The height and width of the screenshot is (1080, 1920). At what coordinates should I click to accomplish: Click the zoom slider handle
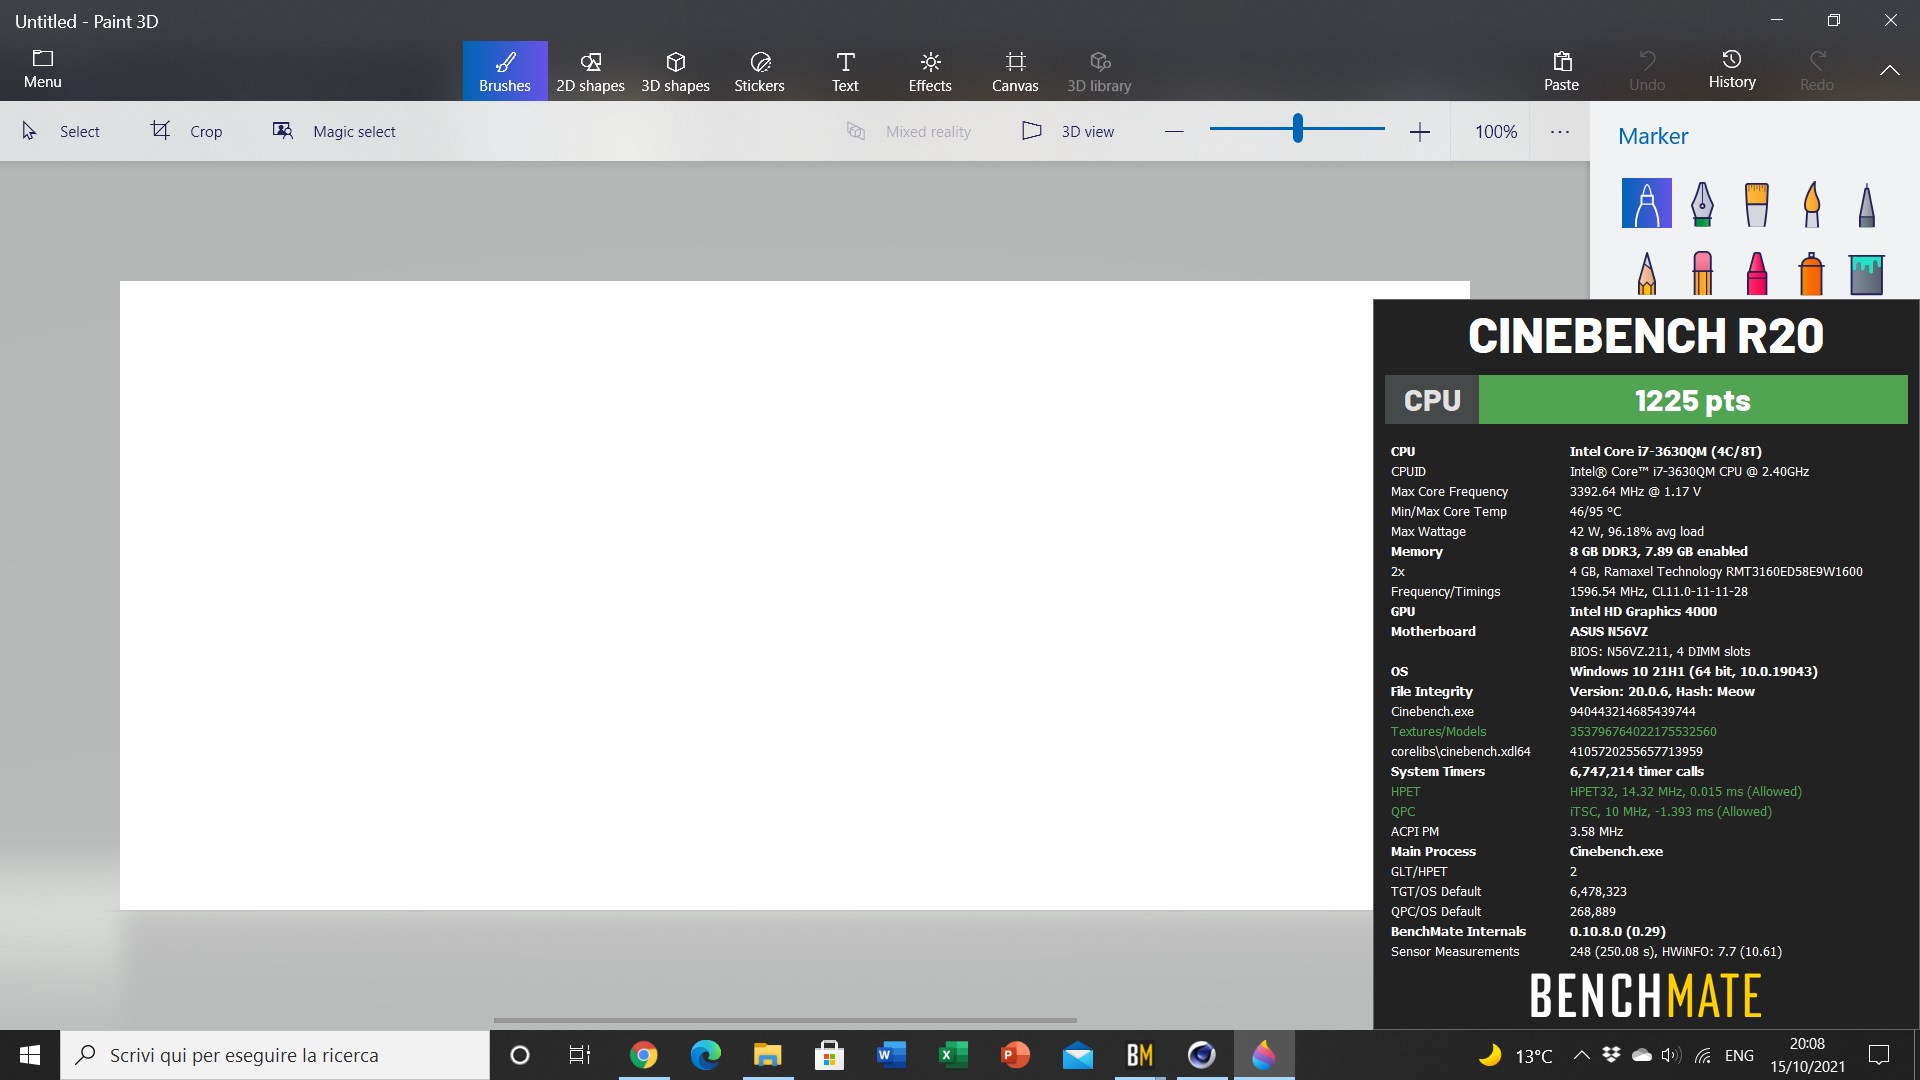[x=1297, y=128]
